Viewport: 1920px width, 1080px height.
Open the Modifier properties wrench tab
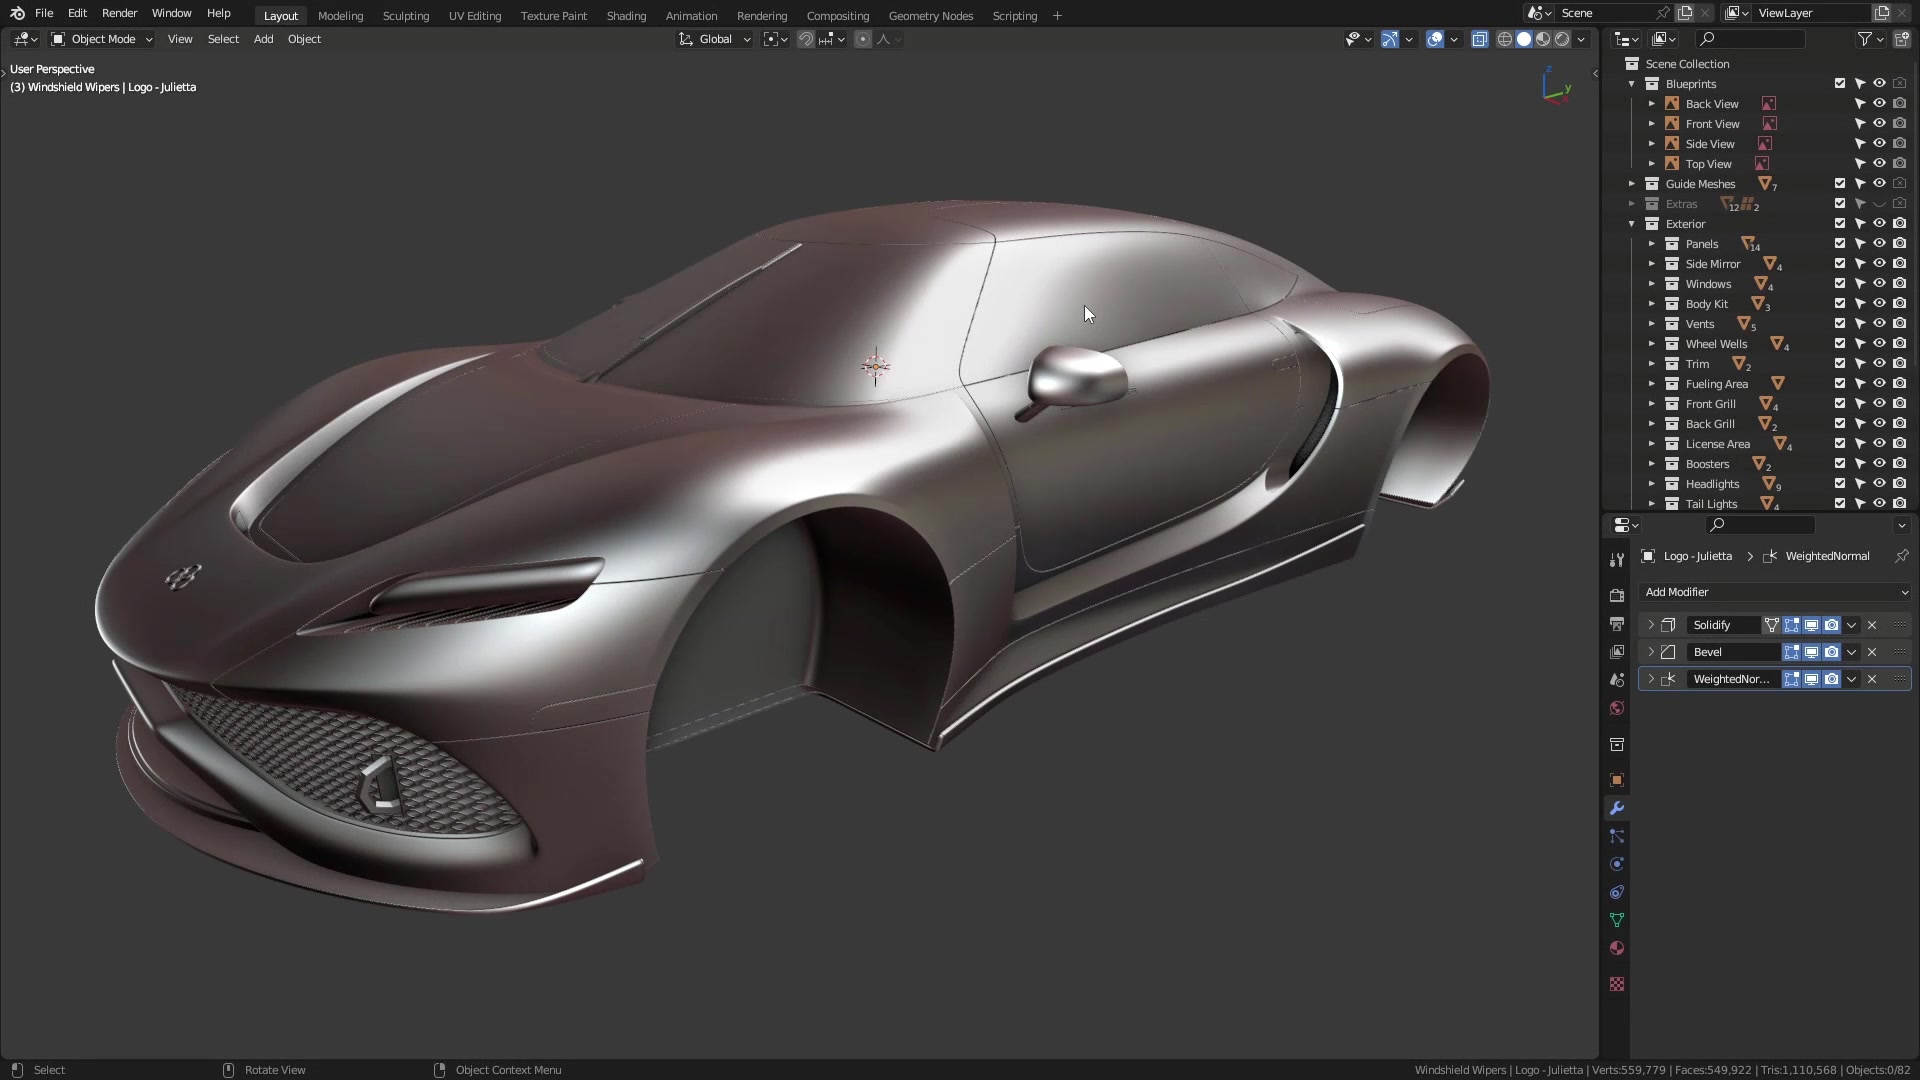[x=1617, y=808]
